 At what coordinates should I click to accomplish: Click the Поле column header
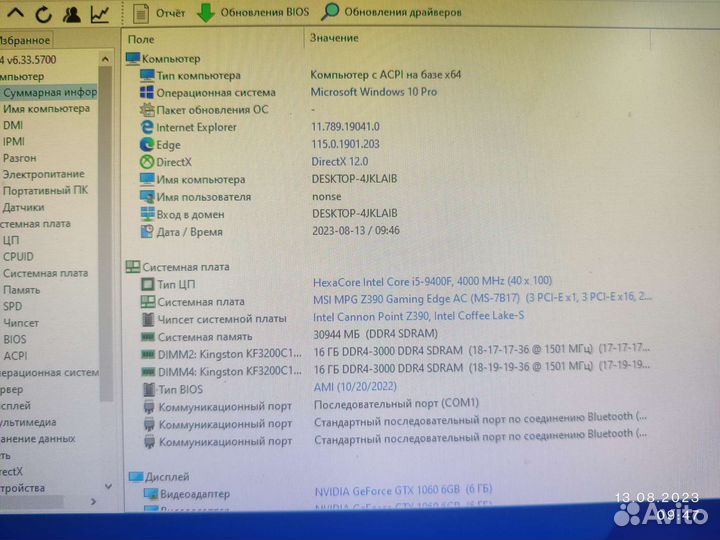(x=141, y=38)
